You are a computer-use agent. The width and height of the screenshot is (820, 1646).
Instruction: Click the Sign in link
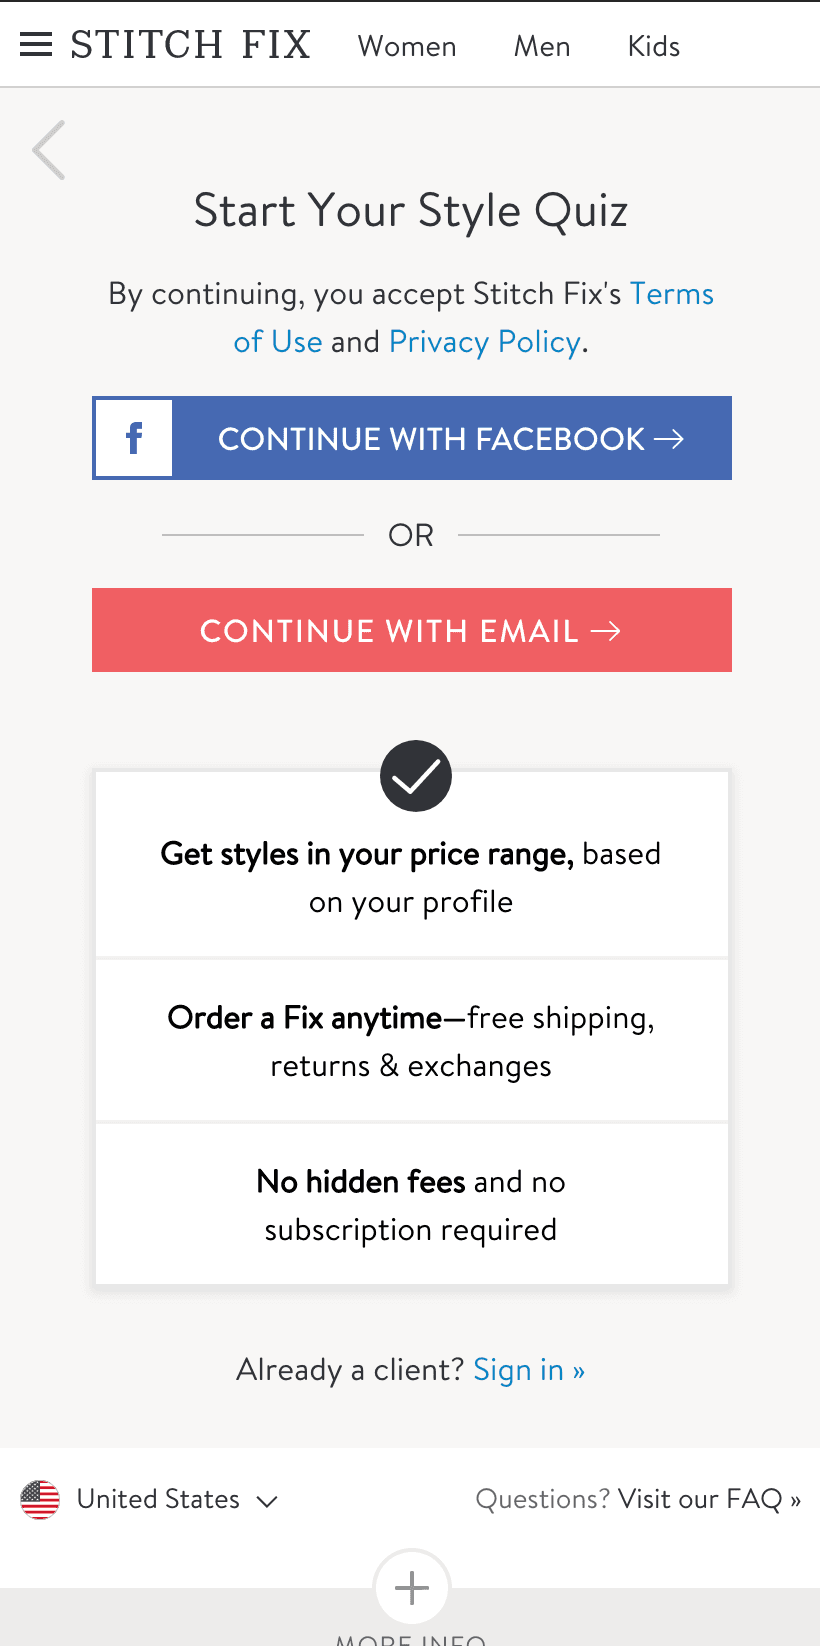(529, 1370)
